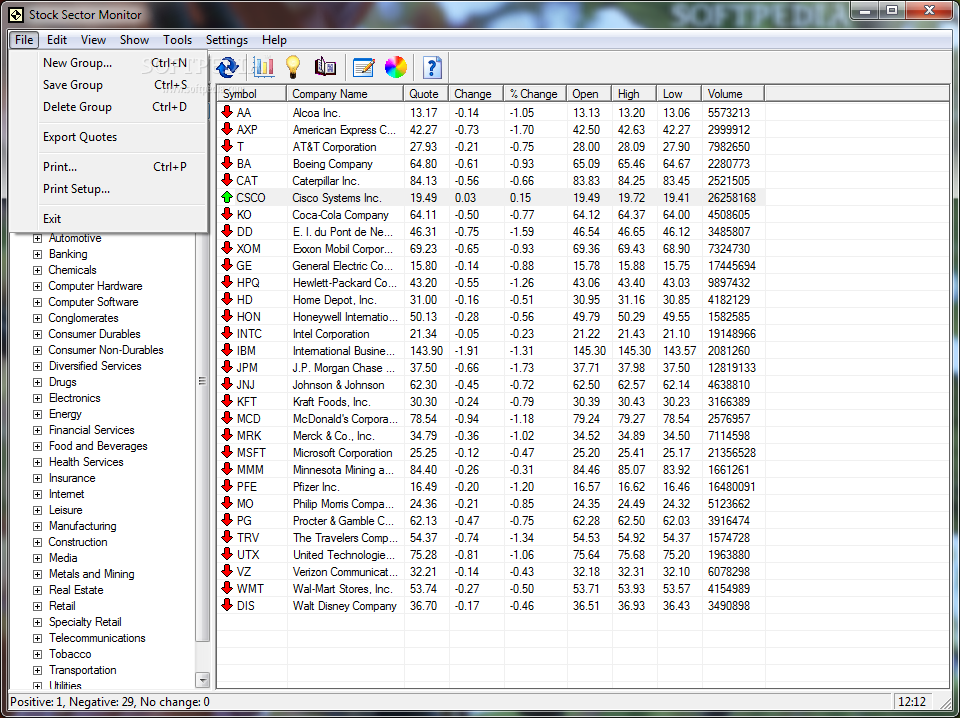Screen dimensions: 960x718
Task: Sort by the Quote column header
Action: point(427,94)
